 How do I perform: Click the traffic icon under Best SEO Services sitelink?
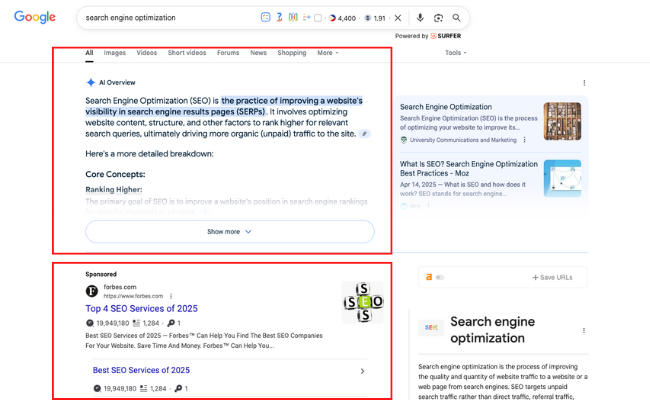[97, 388]
